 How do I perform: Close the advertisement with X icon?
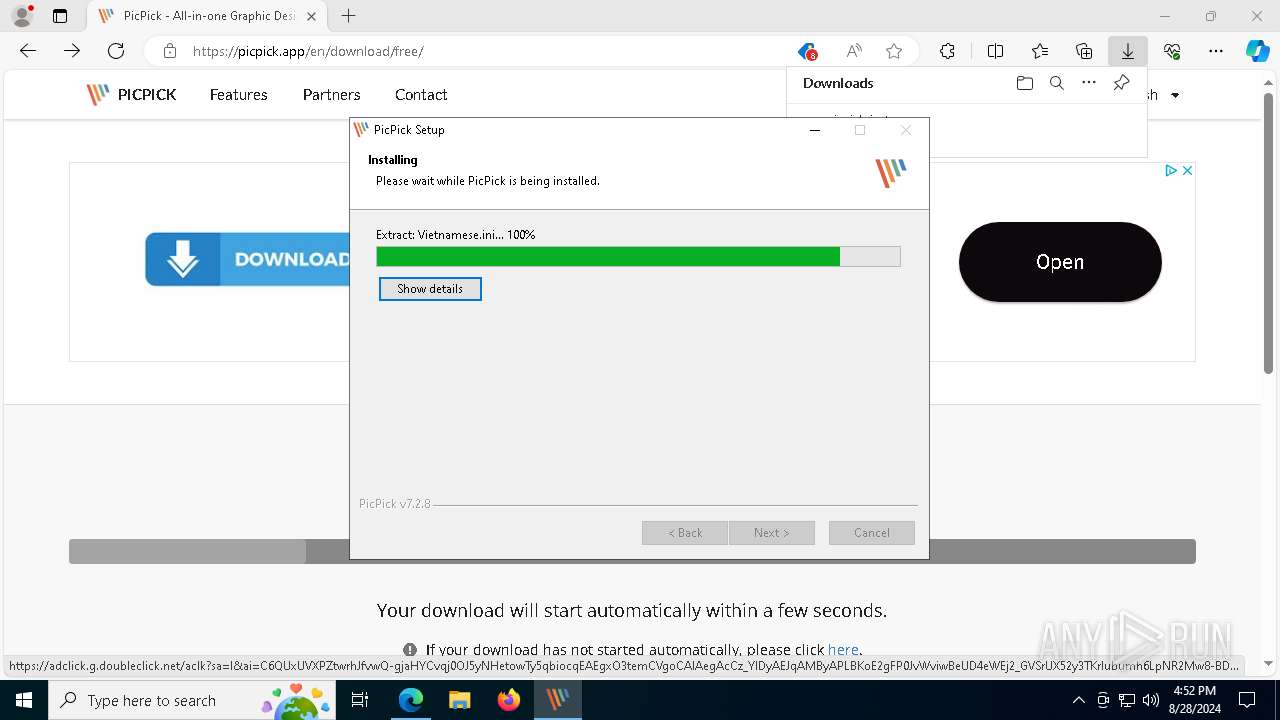[1187, 171]
